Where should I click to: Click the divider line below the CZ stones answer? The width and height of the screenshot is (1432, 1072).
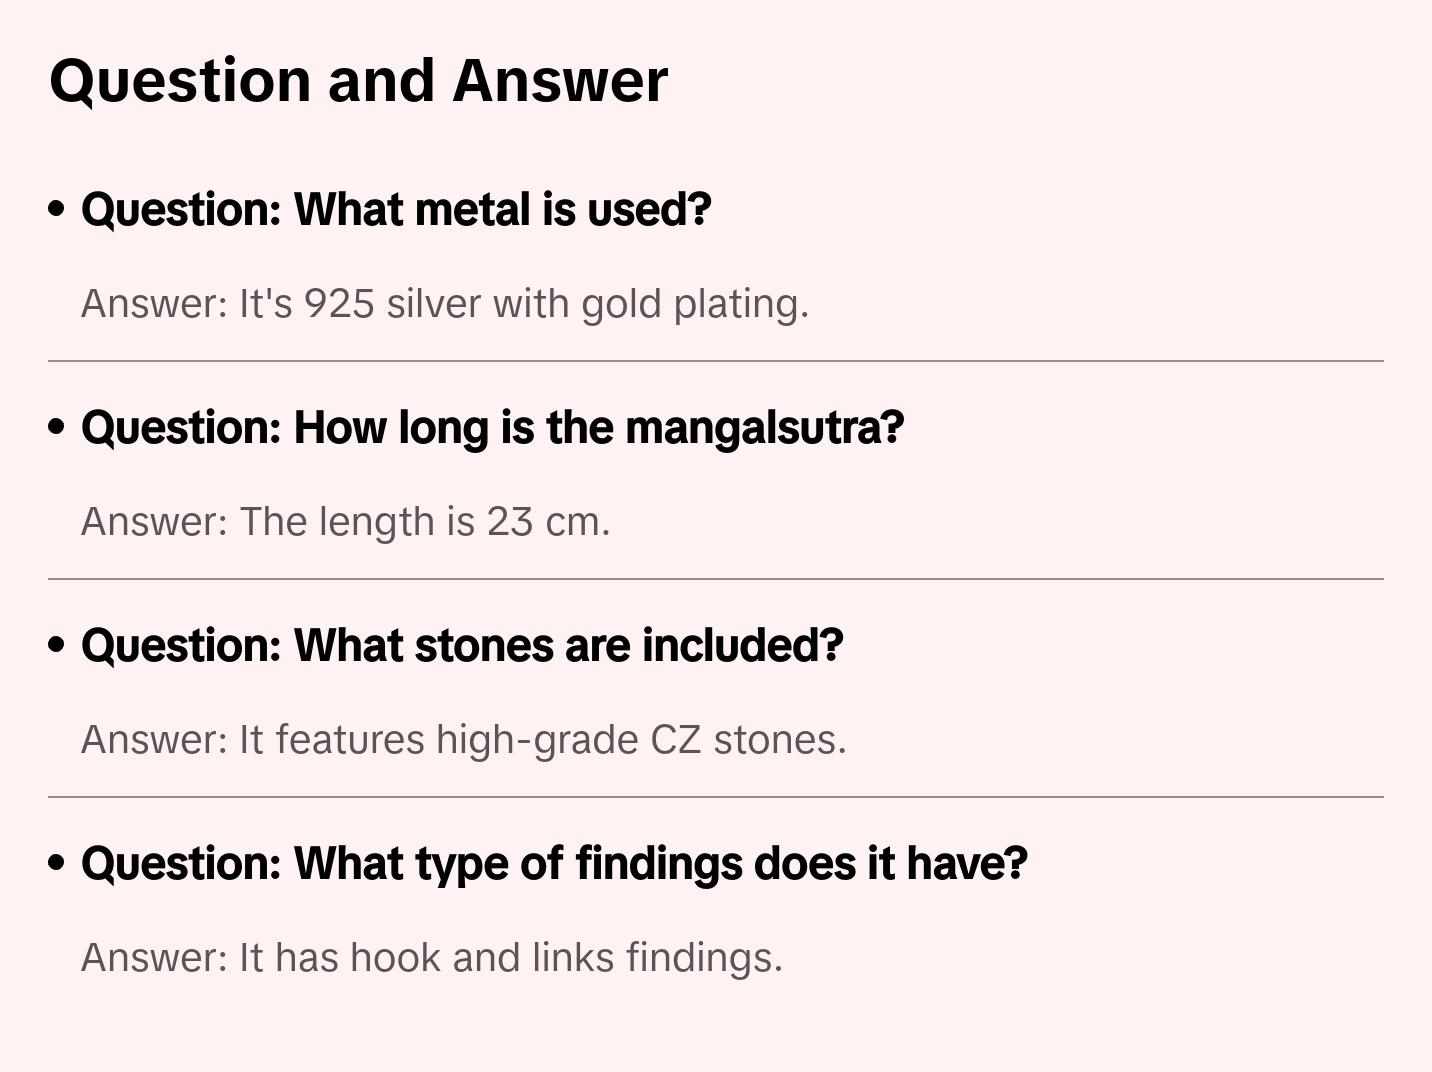tap(716, 797)
